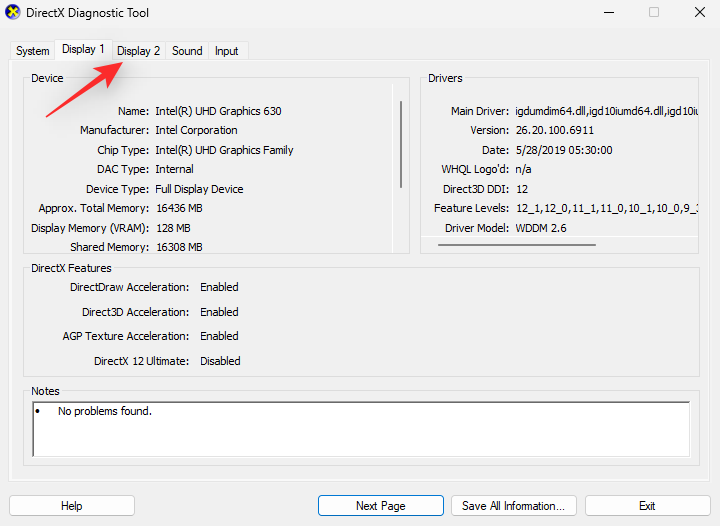The image size is (720, 526).
Task: Click Save All Information button
Action: (x=513, y=506)
